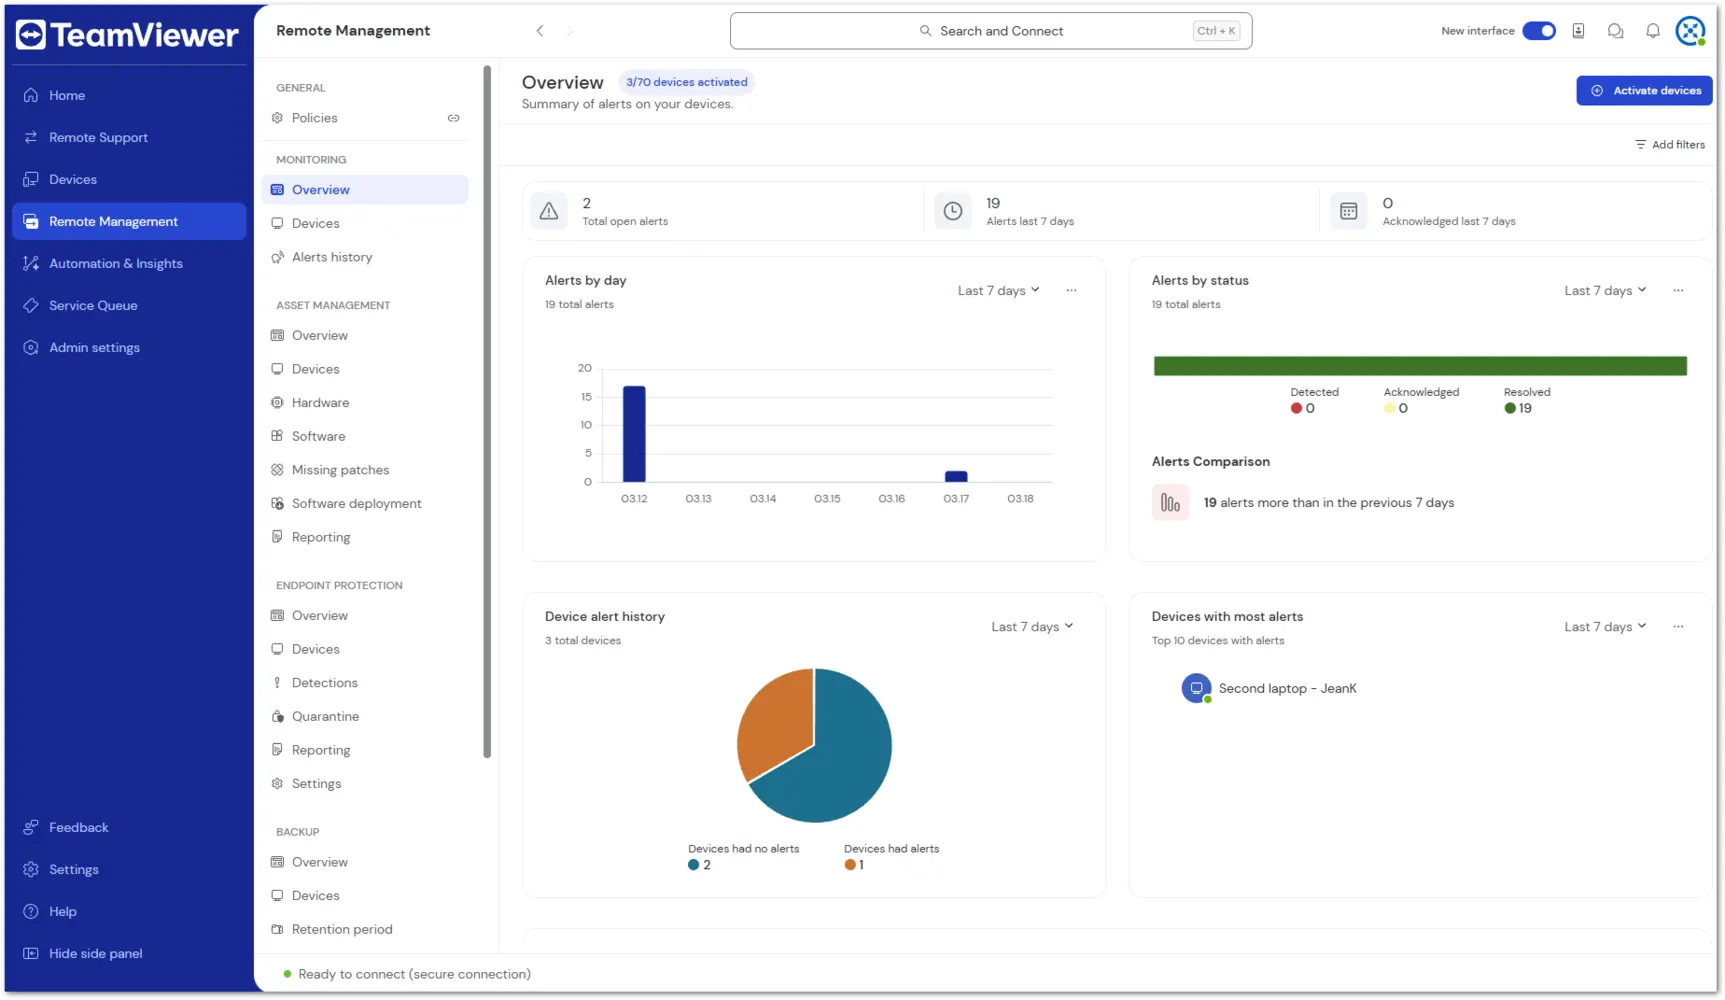The image size is (1725, 1000).
Task: Expand Last 7 days dropdown in Device alert history
Action: click(1032, 627)
